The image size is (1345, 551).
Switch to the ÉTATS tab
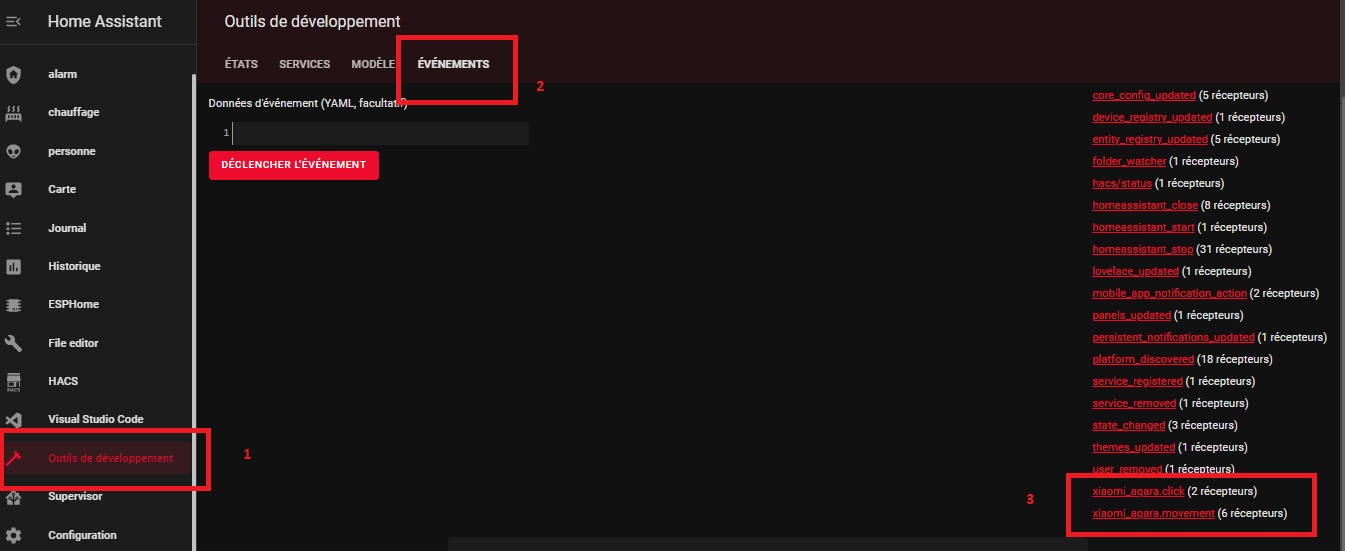click(x=241, y=64)
